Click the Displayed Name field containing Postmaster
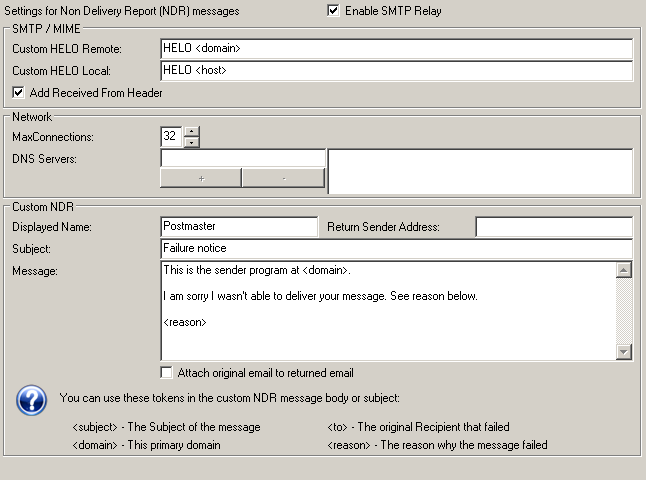This screenshot has height=480, width=646. [238, 227]
